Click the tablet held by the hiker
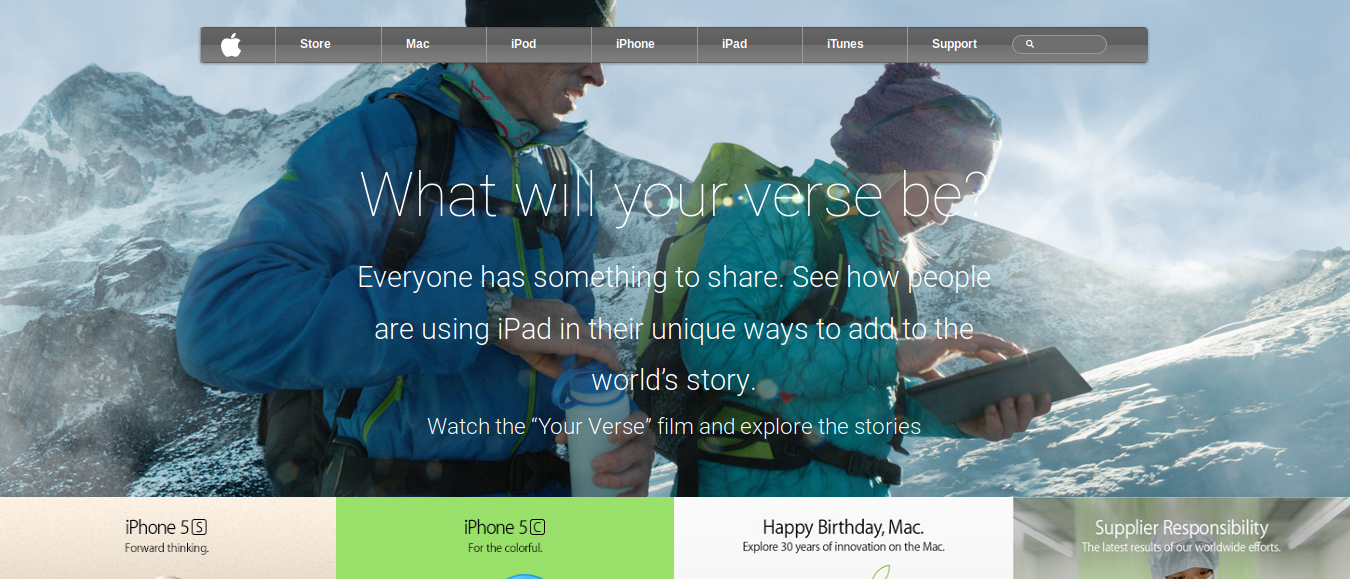 tap(996, 385)
